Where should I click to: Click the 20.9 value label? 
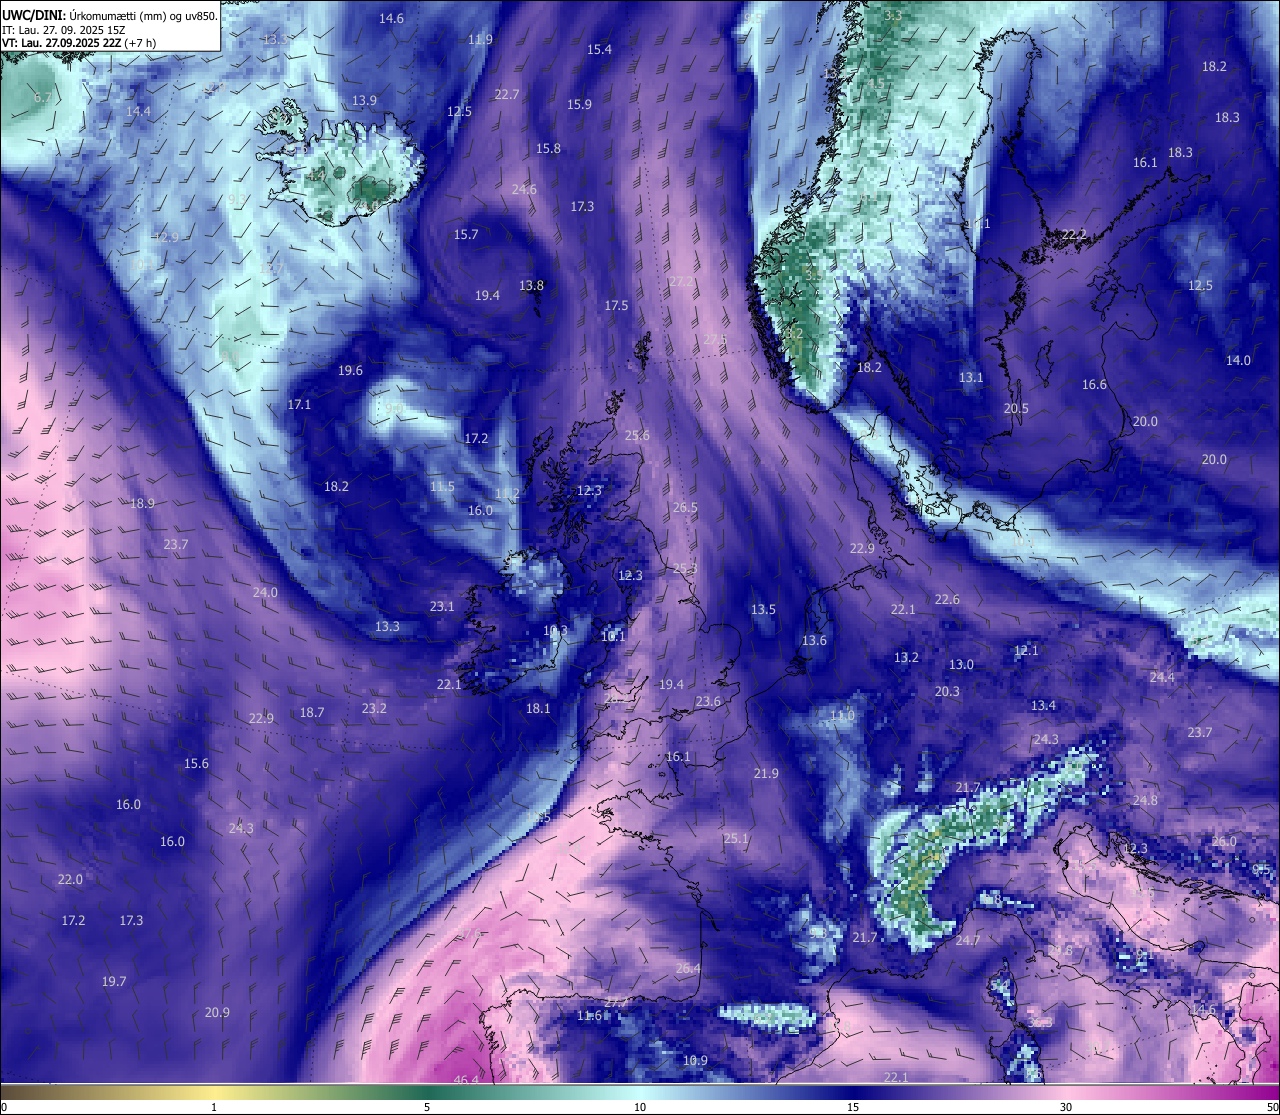click(x=217, y=1013)
